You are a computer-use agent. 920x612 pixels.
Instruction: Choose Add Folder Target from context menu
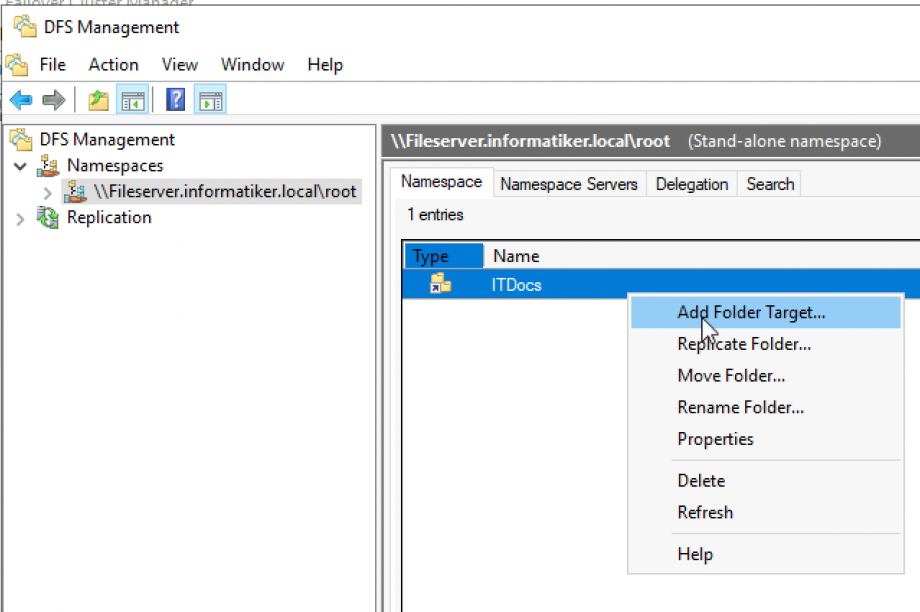pos(751,312)
